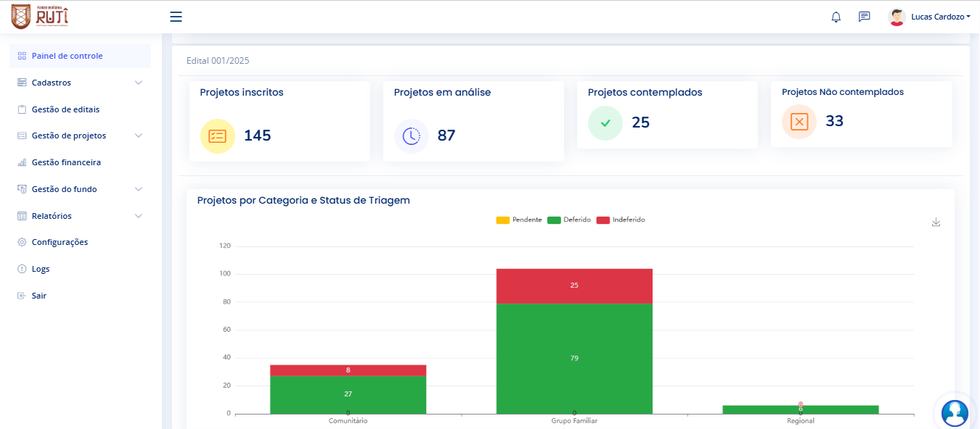
Task: Click the chart title Projetos por Categoria
Action: 303,201
